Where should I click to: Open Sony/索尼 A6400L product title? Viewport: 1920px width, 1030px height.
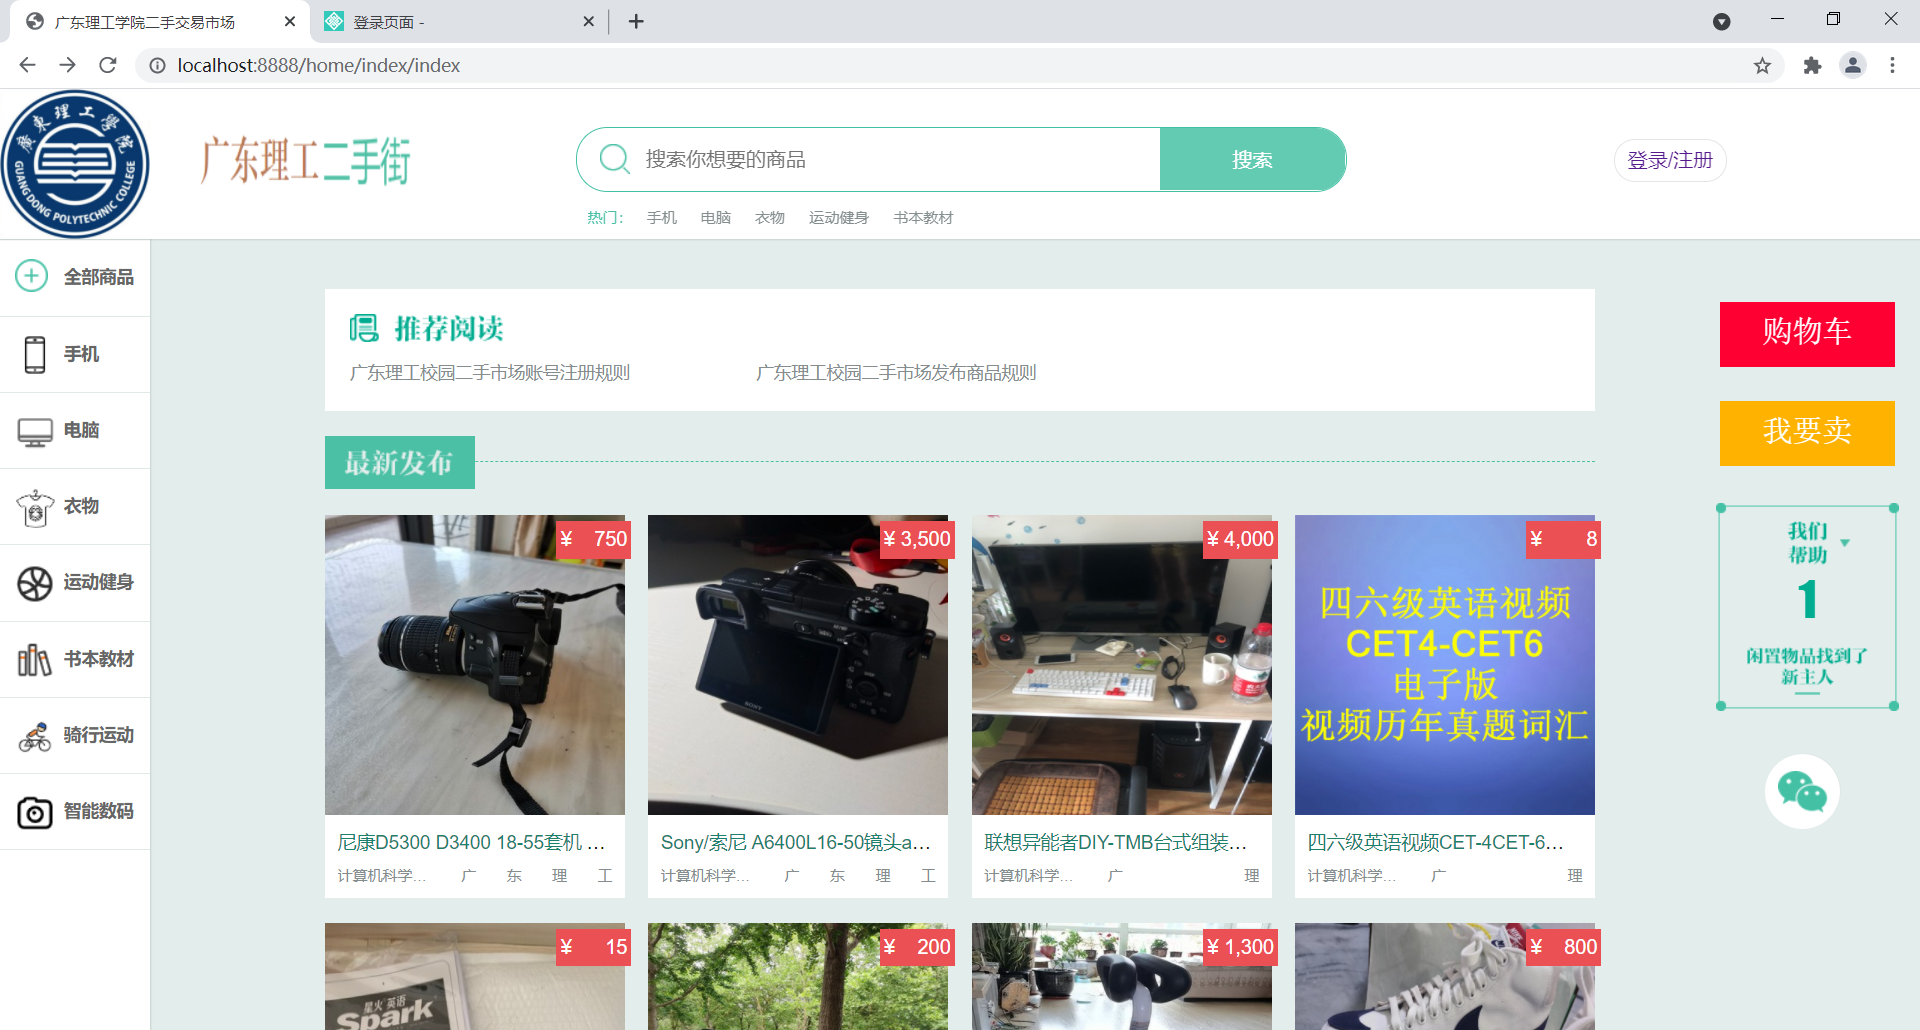click(x=796, y=843)
